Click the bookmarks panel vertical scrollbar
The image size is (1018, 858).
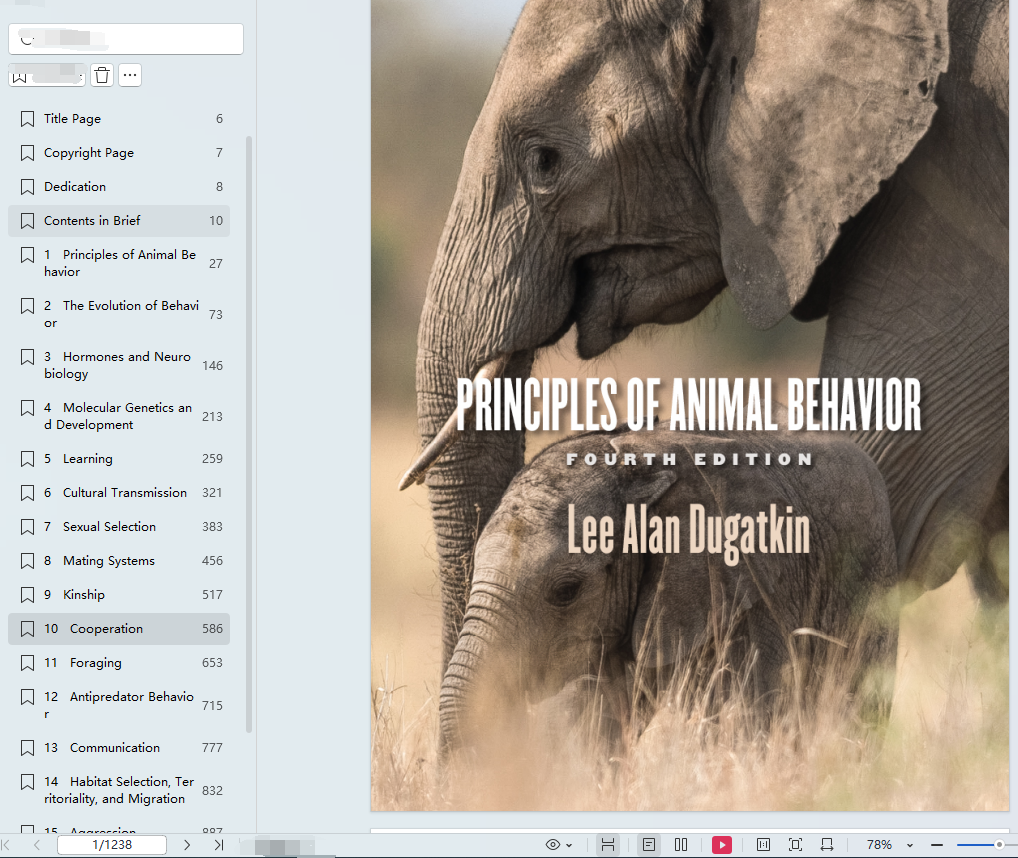(x=249, y=434)
